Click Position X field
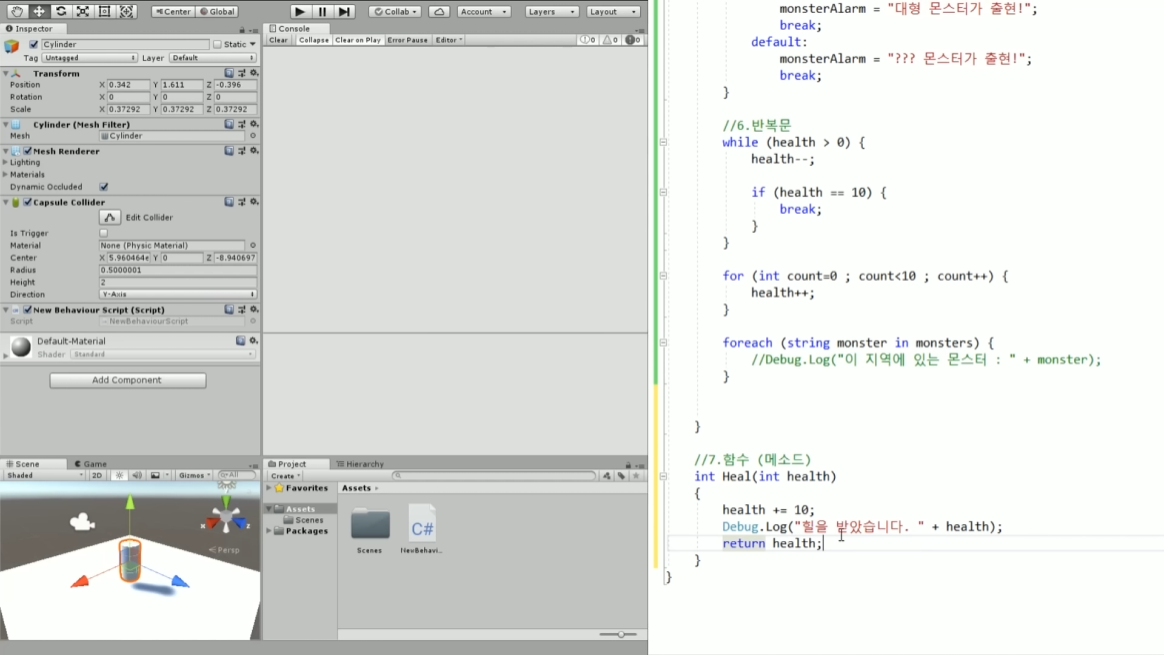This screenshot has width=1164, height=655. tap(129, 85)
